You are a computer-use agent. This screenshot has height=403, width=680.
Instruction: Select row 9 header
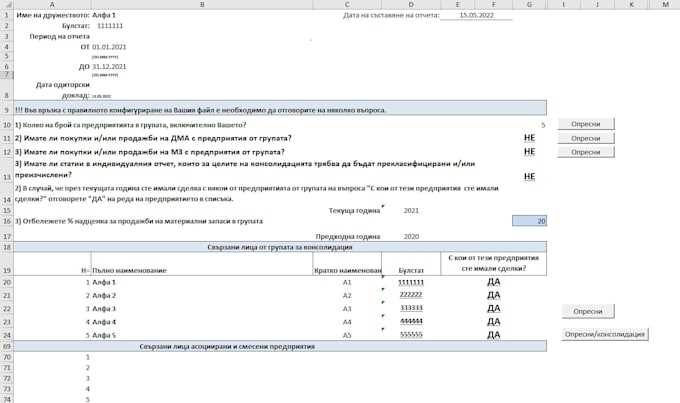7,110
